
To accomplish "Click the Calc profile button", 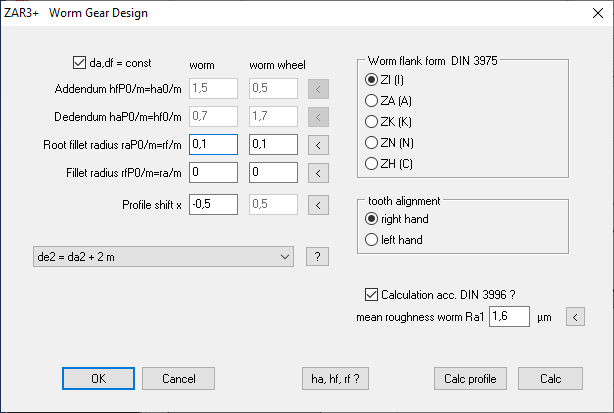I will coord(471,379).
